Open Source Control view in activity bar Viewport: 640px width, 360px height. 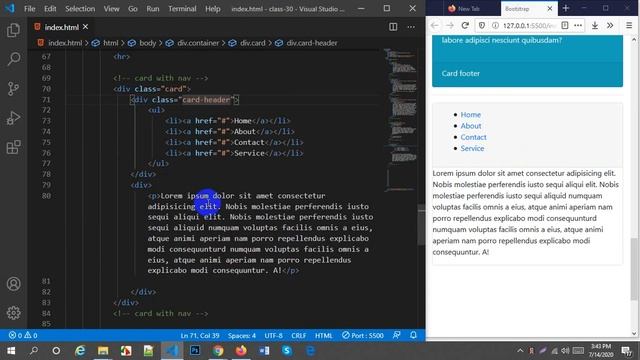point(13,89)
